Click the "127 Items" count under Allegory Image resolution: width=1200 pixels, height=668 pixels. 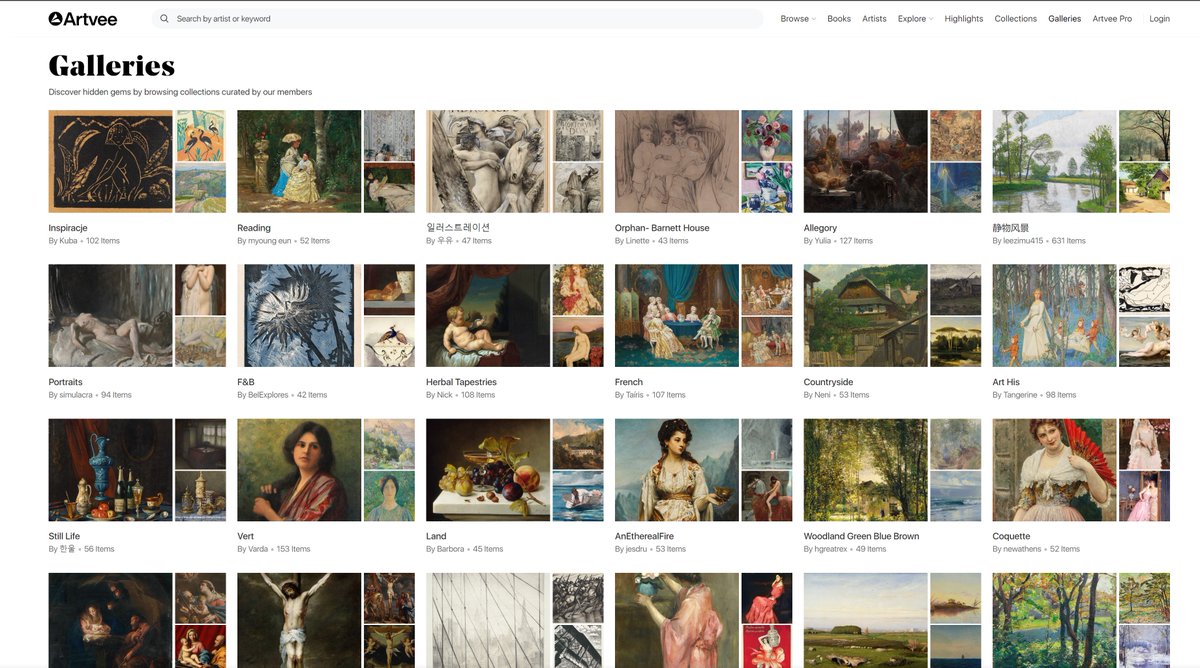click(x=856, y=241)
